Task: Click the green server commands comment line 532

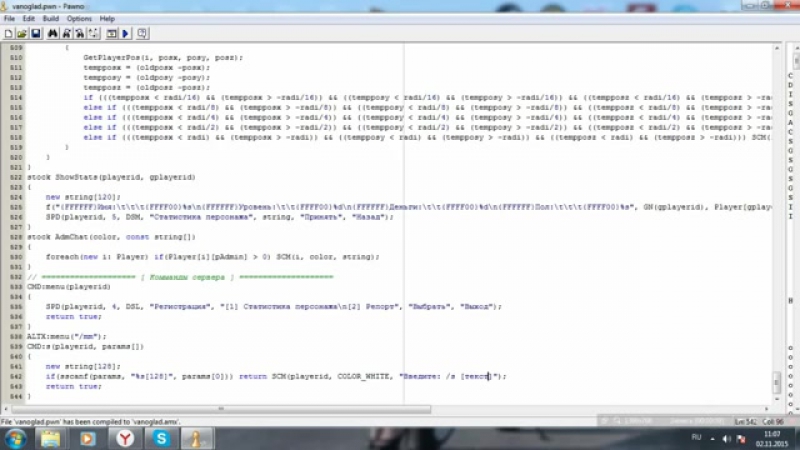Action: click(180, 277)
